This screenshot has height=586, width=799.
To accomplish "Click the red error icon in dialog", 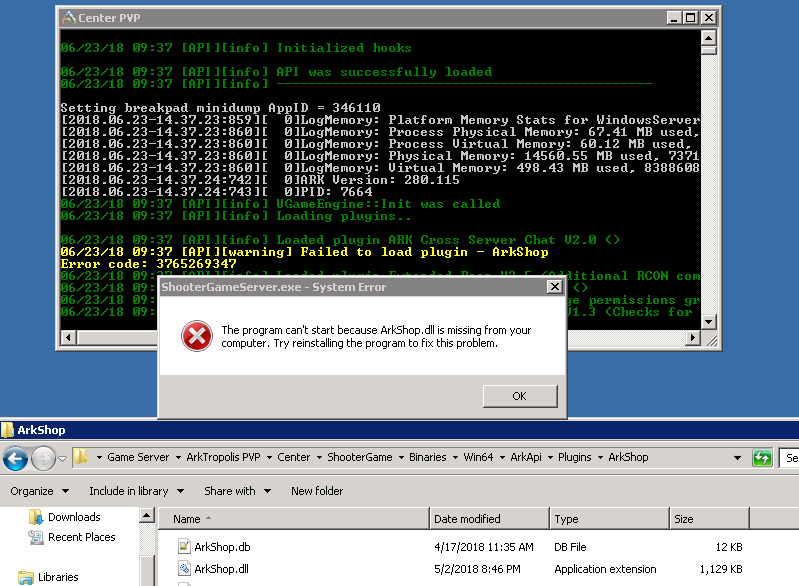I will (x=197, y=336).
